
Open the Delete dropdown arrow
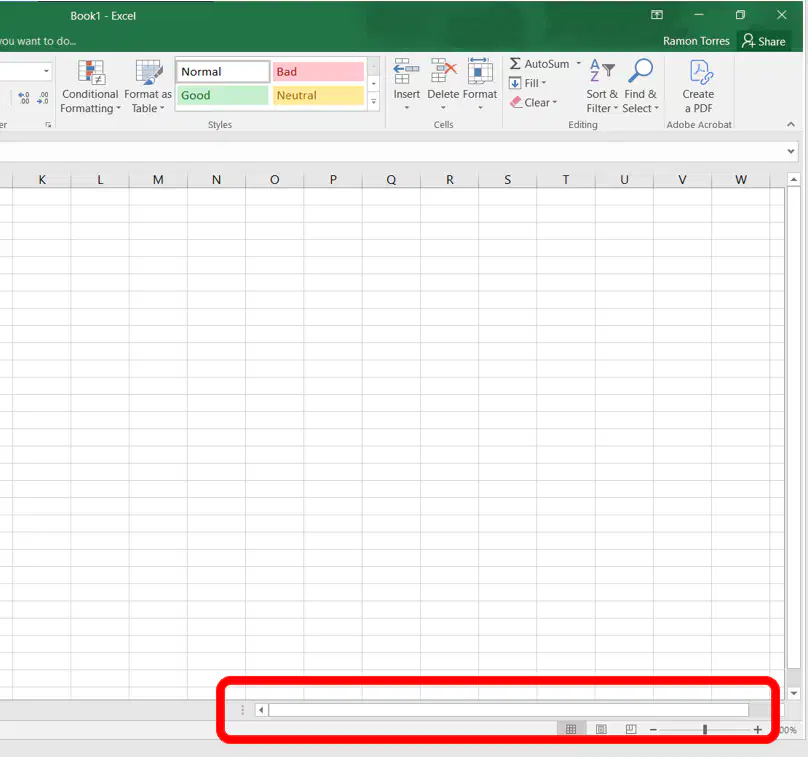[443, 108]
